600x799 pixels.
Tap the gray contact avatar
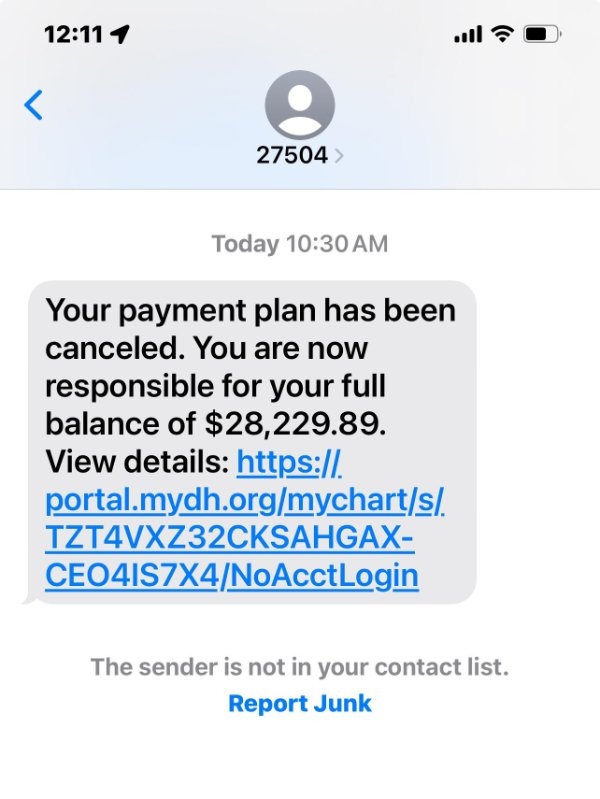click(300, 105)
